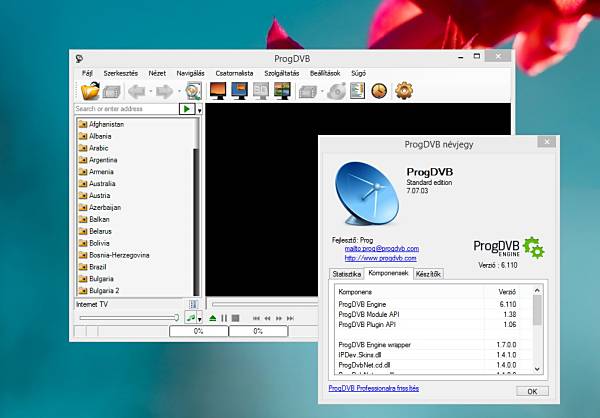Switch to the Komponensek tab
600x418 pixels.
[388, 273]
